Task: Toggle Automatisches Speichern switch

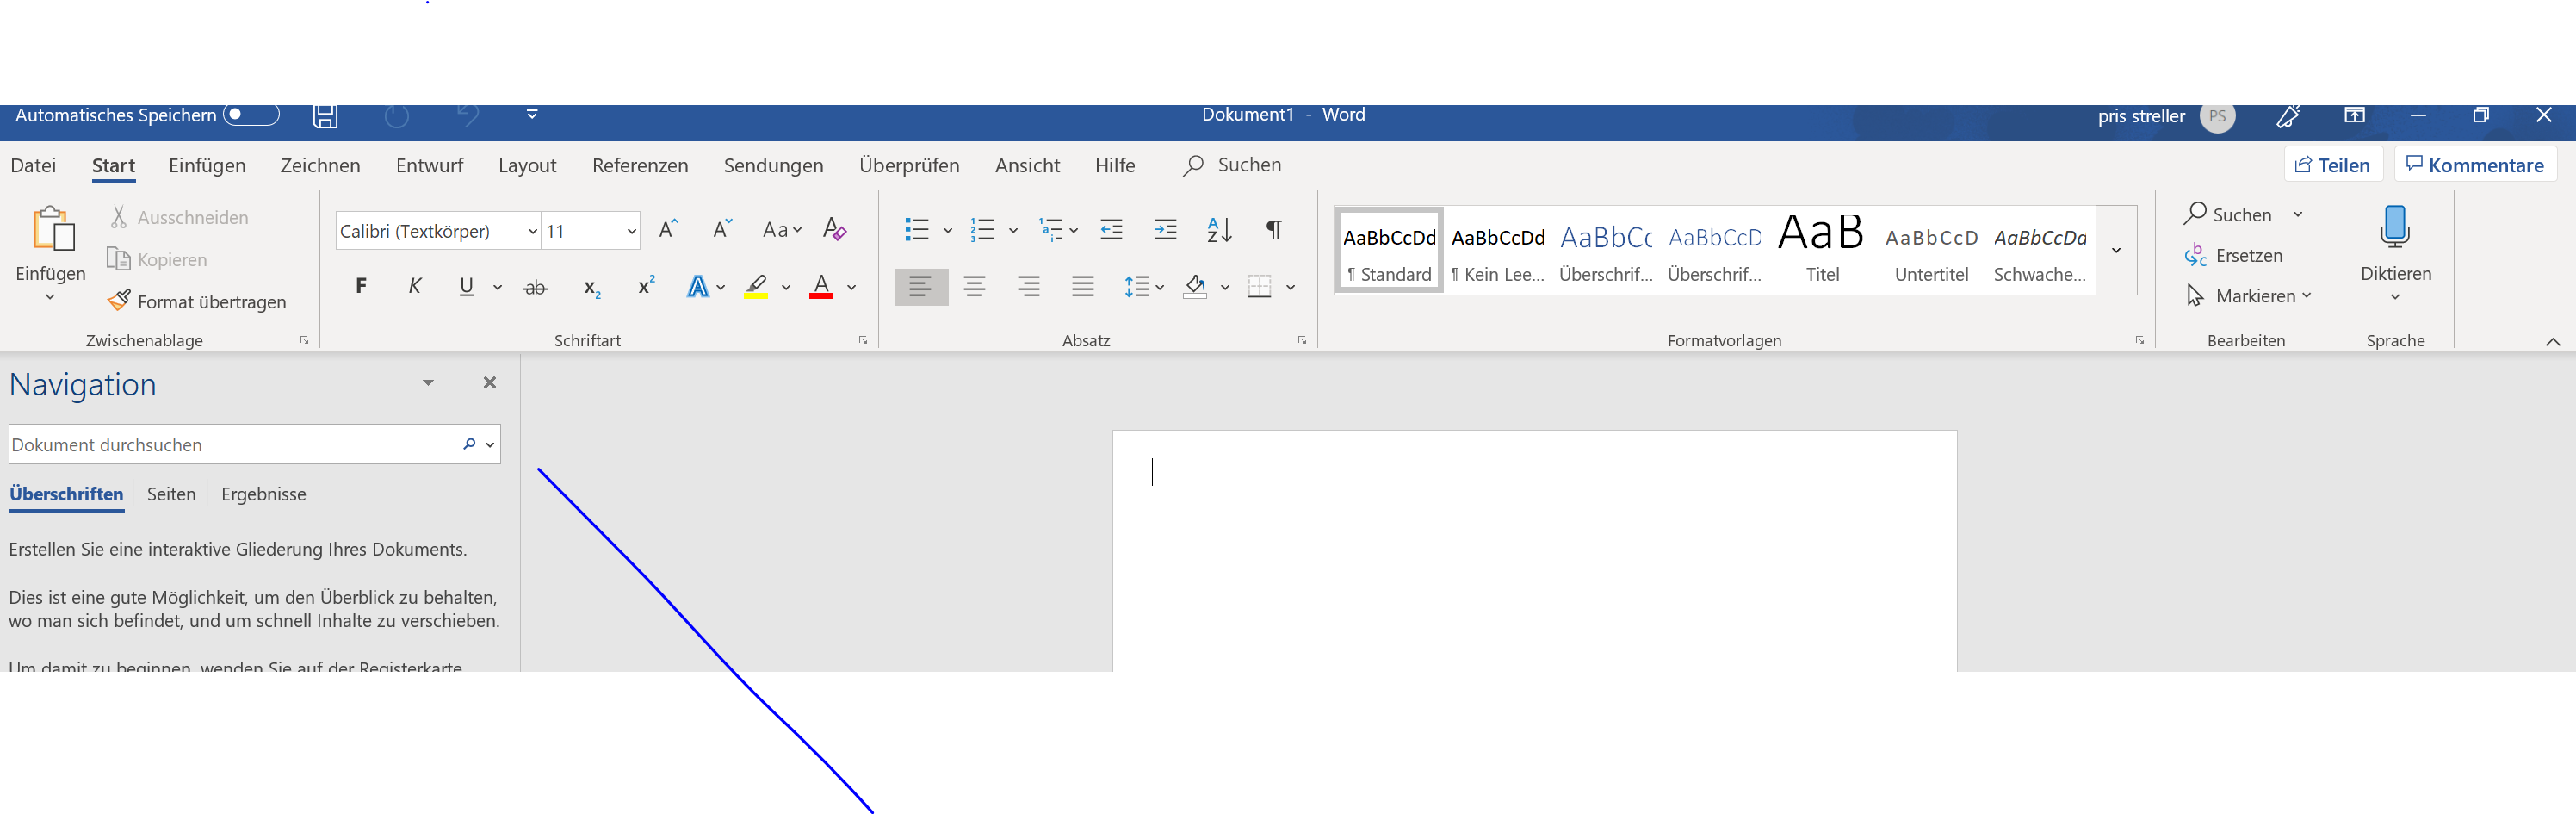Action: (x=251, y=114)
